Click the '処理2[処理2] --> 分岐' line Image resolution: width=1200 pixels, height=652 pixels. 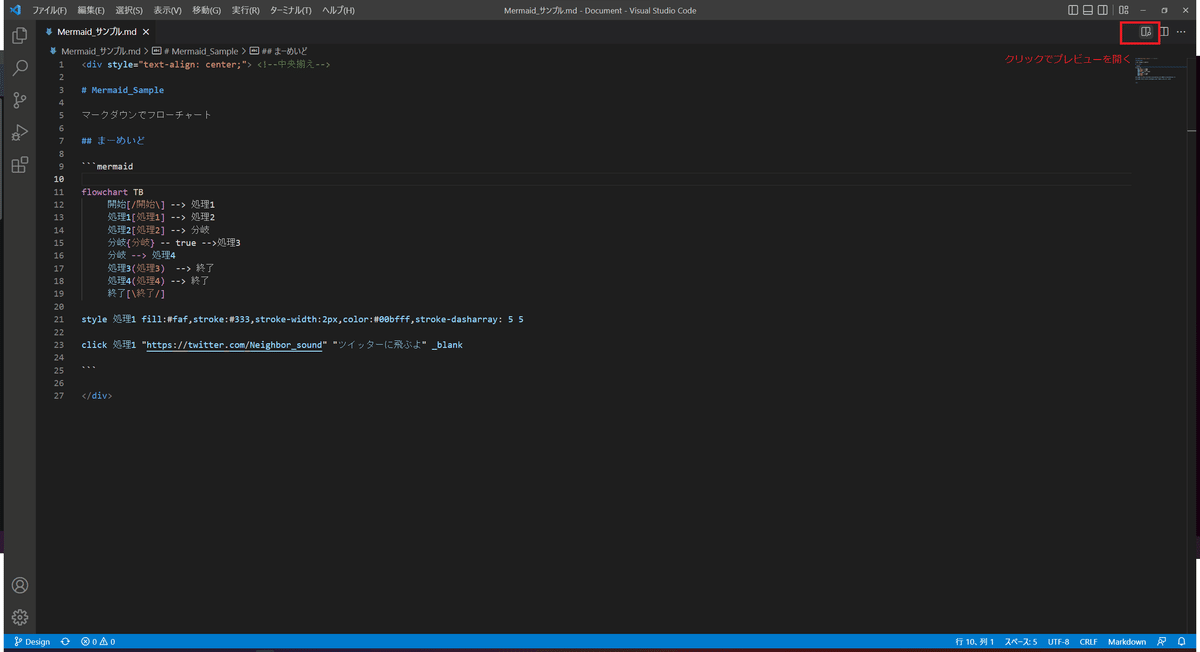(x=158, y=230)
